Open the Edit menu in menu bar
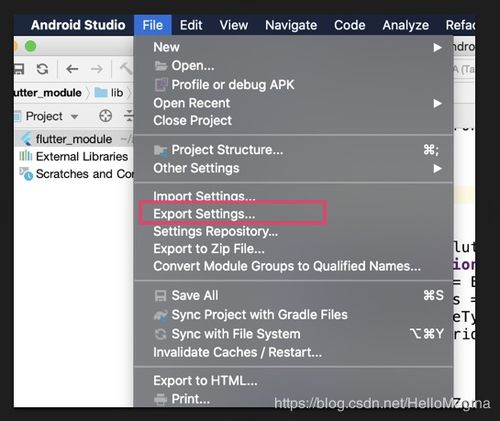The height and width of the screenshot is (421, 500). click(191, 25)
